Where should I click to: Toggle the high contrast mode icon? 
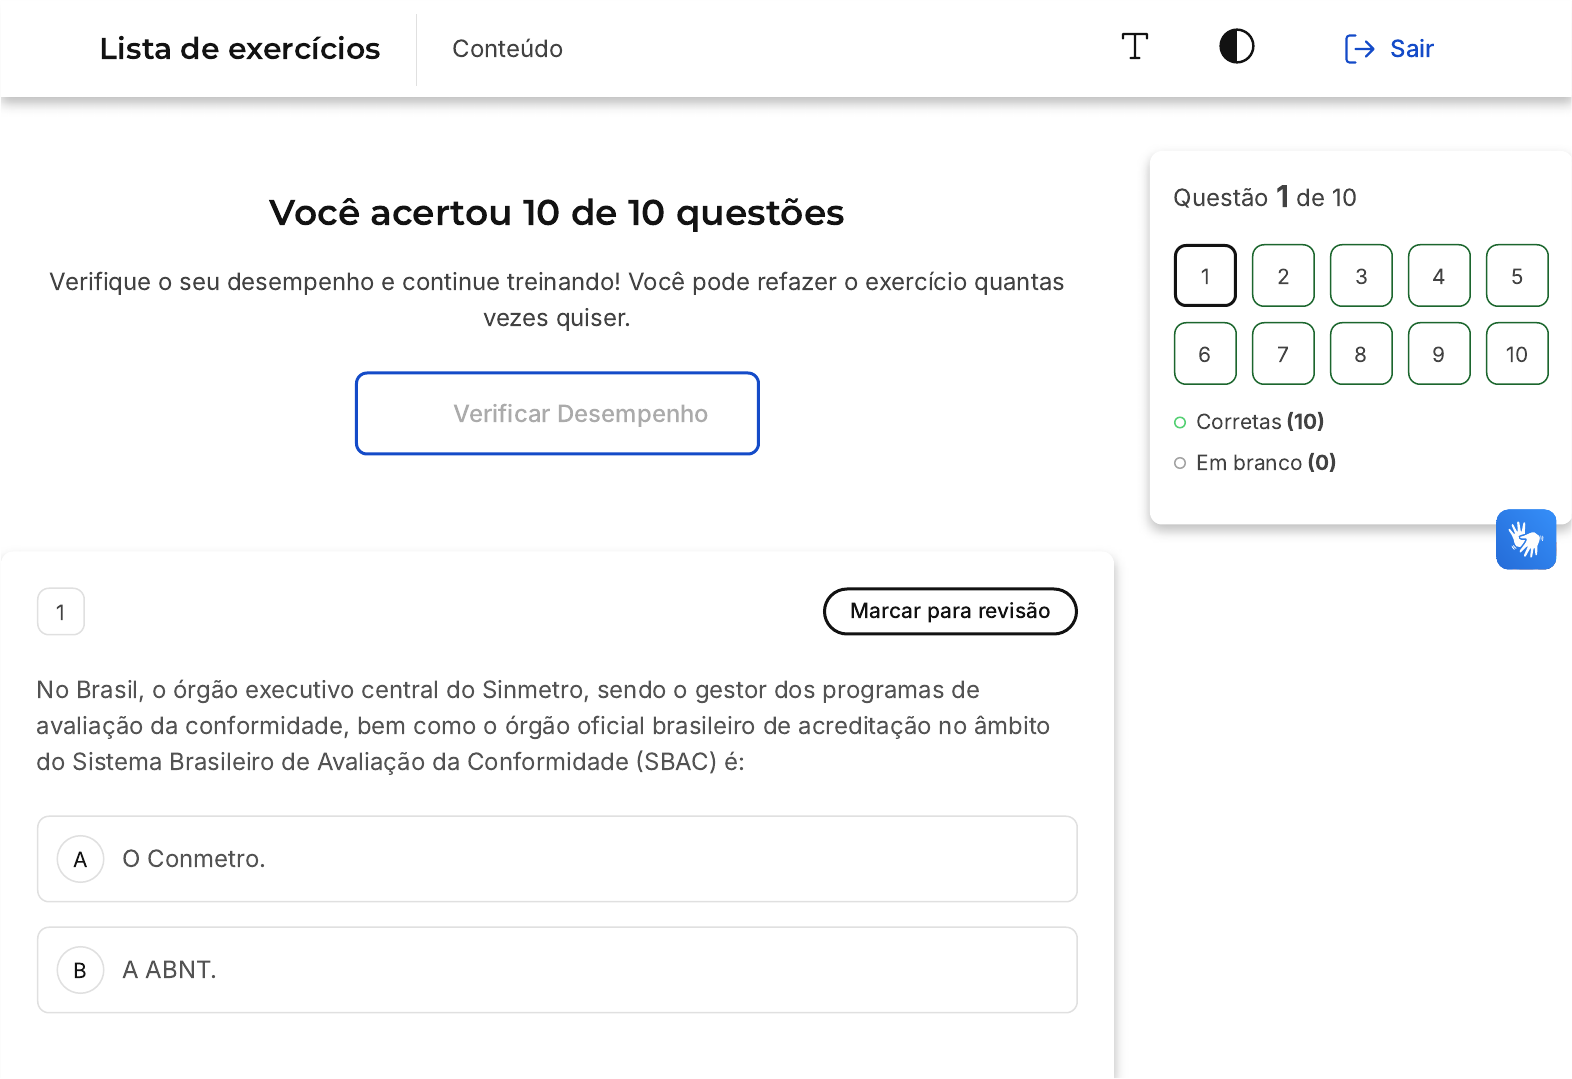coord(1236,47)
